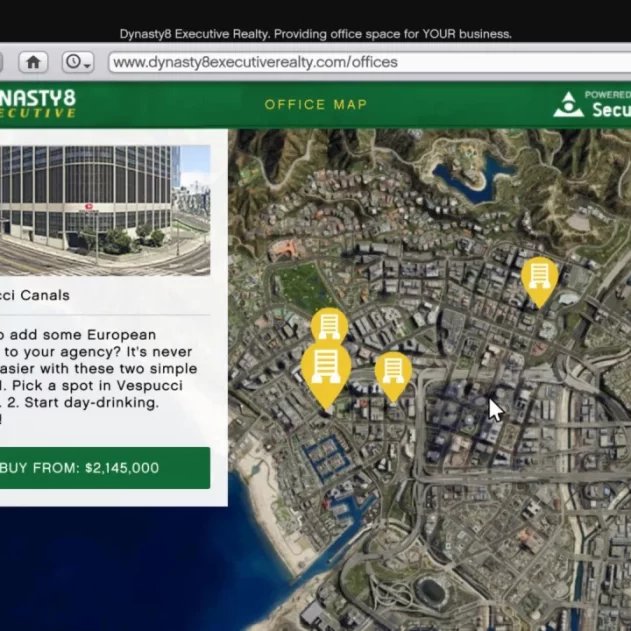Click the BUY FROM $2,145,000 button
631x631 pixels.
(x=105, y=468)
